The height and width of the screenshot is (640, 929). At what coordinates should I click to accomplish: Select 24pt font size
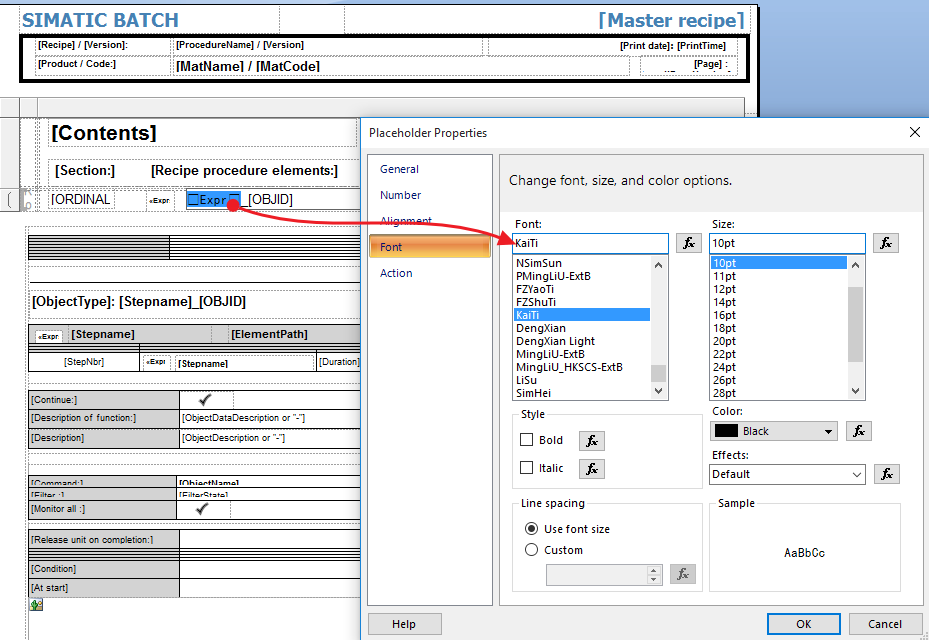tap(779, 367)
